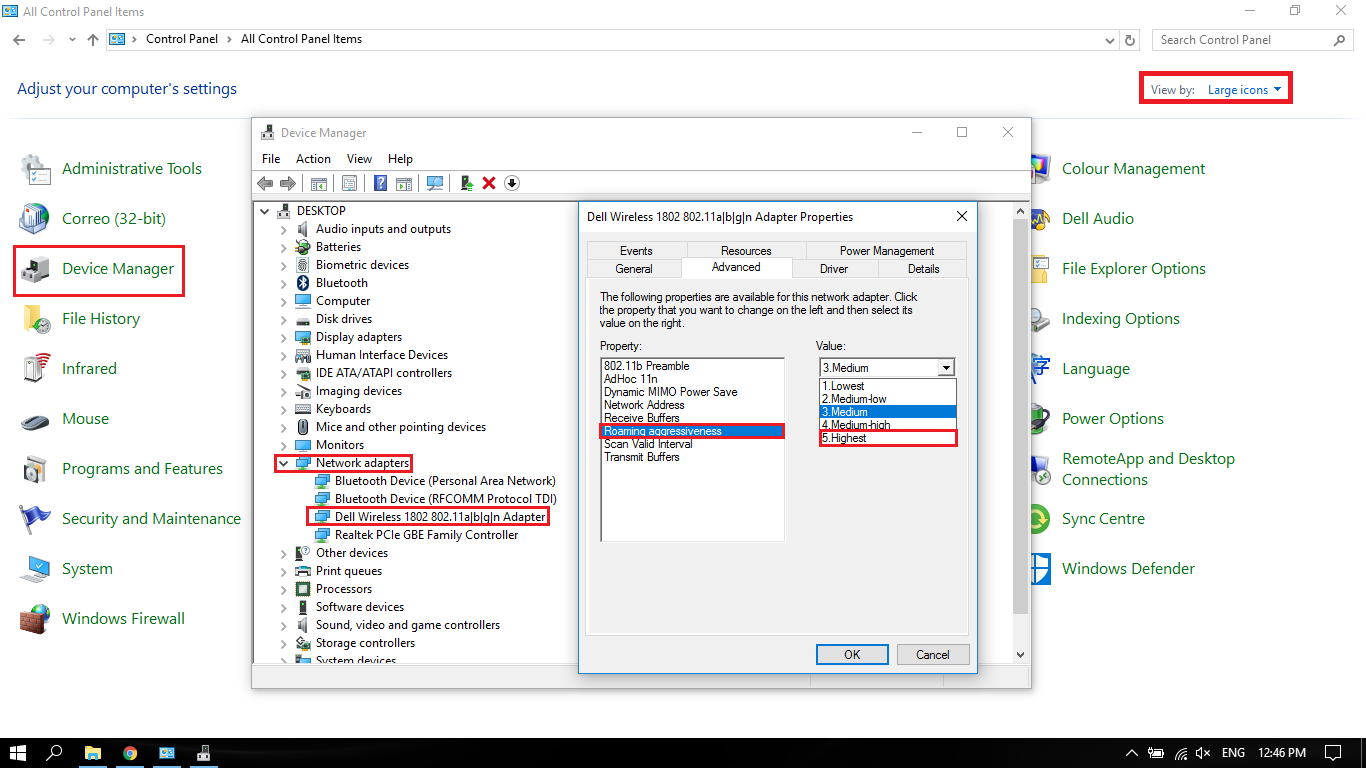Click the blue Help question-mark toolbar icon
Viewport: 1366px width, 768px height.
tap(381, 183)
